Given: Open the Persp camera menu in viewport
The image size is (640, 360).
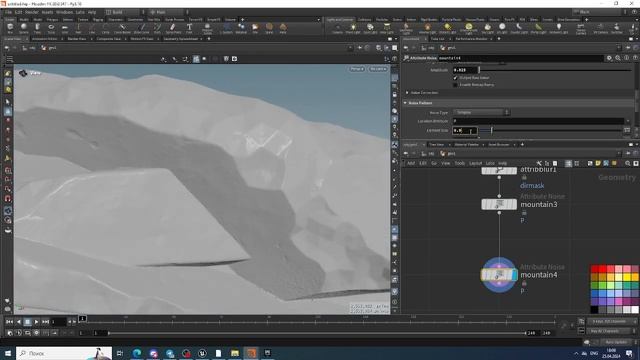Looking at the screenshot, I should 357,69.
